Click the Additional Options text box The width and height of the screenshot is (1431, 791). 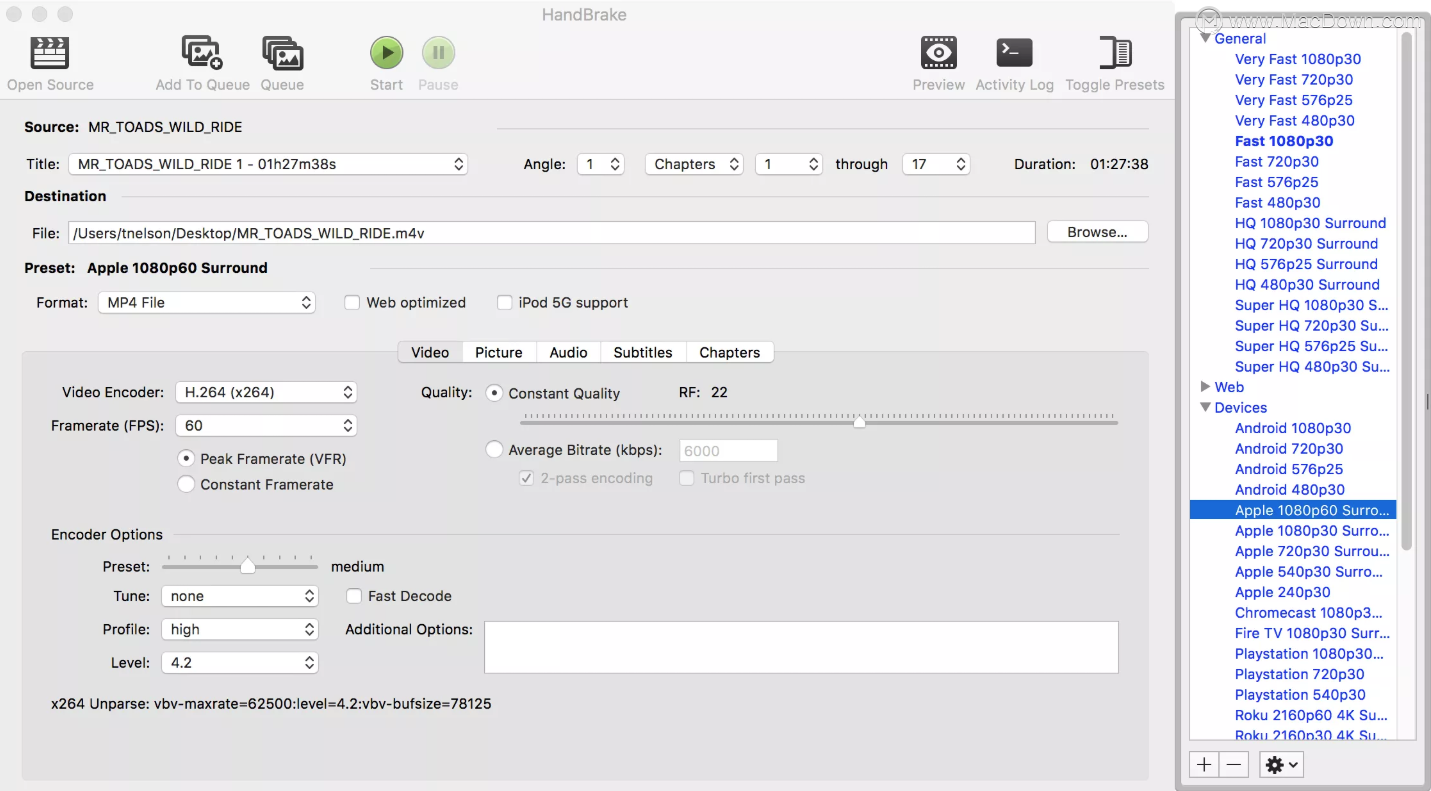(801, 647)
